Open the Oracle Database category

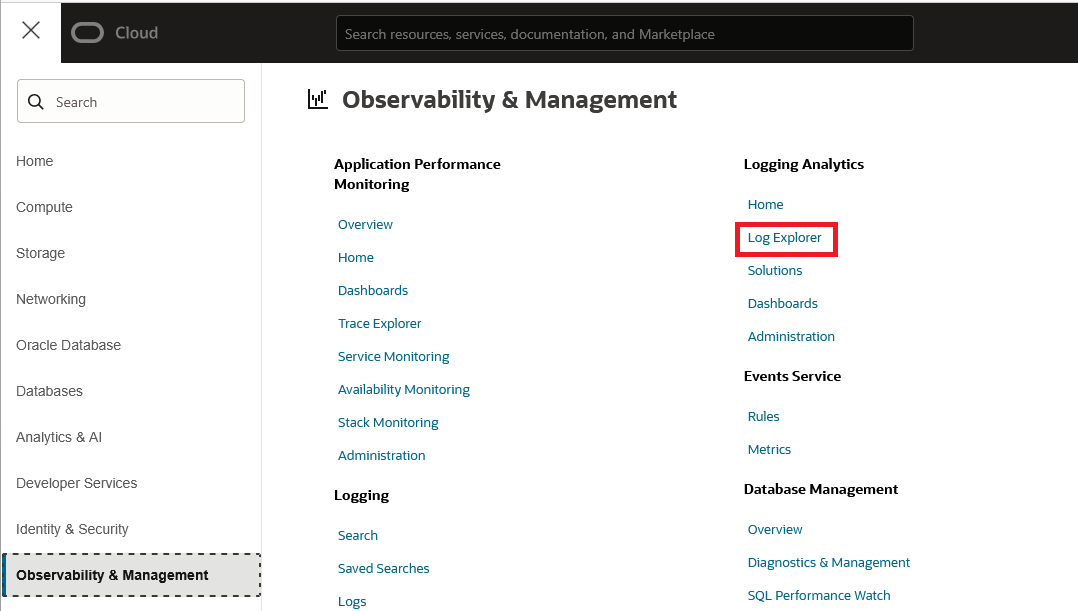click(69, 345)
